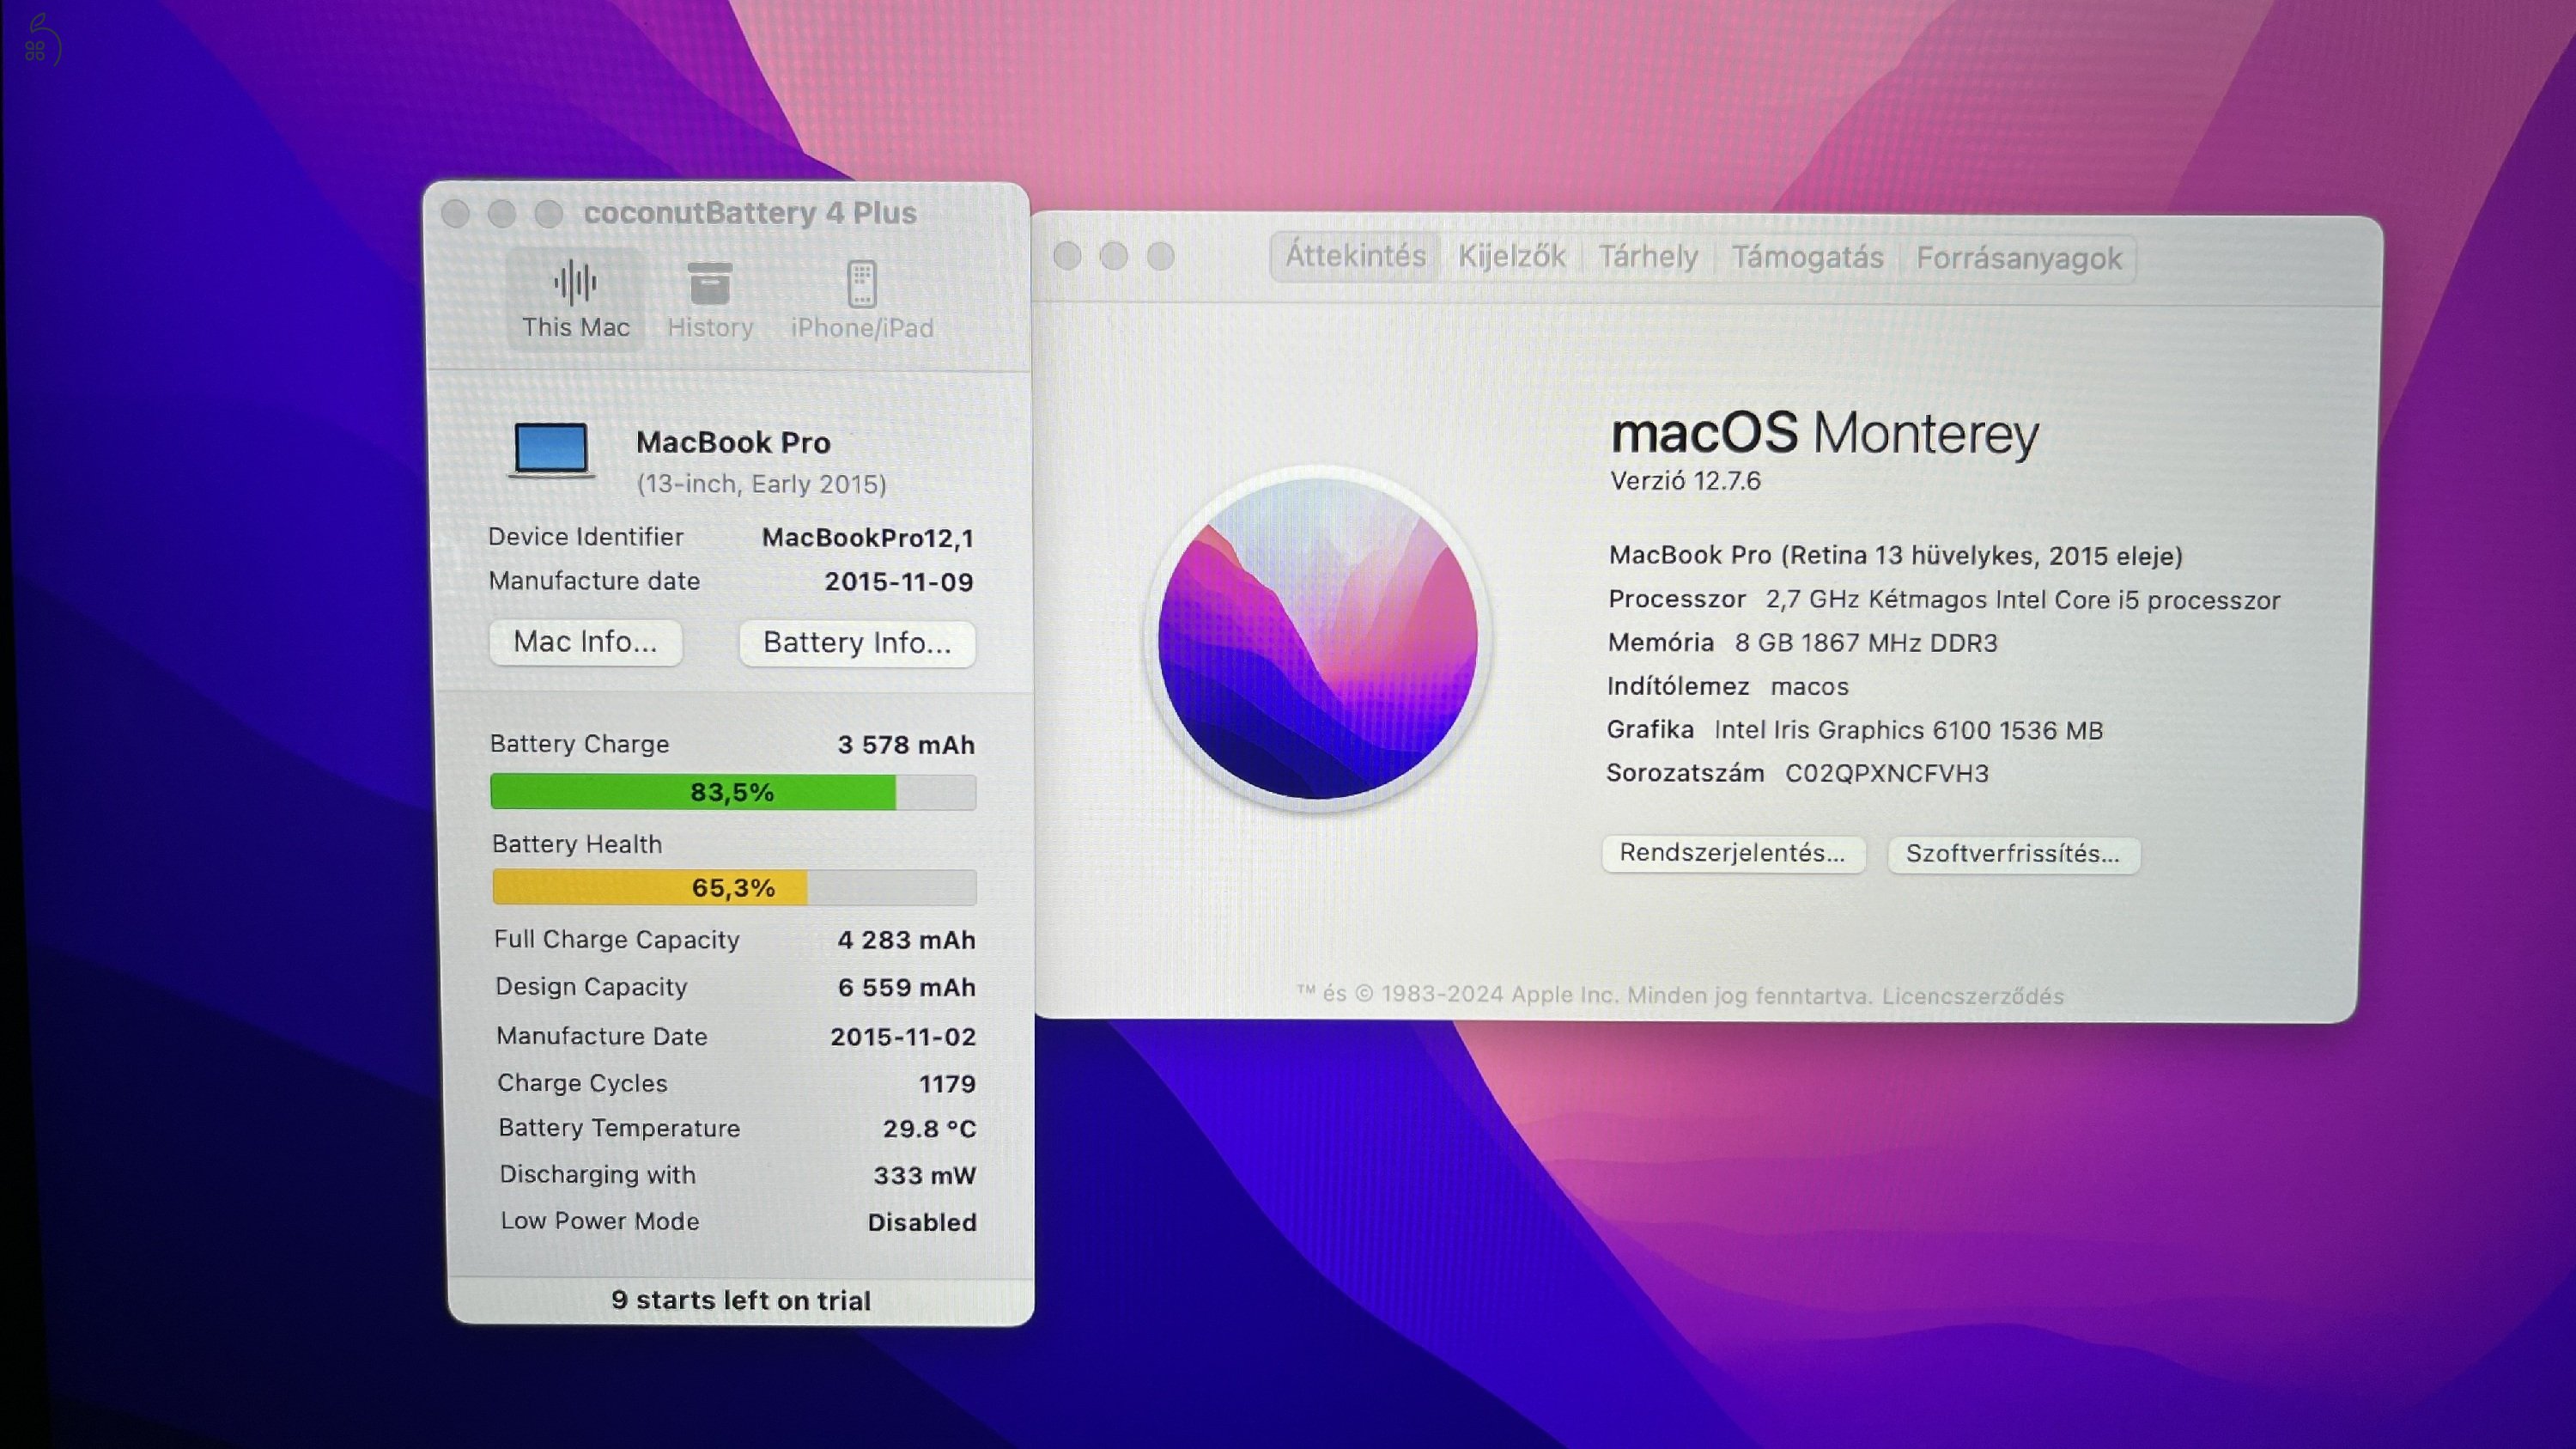
Task: Click the '333 mW' discharging value
Action: tap(925, 1176)
